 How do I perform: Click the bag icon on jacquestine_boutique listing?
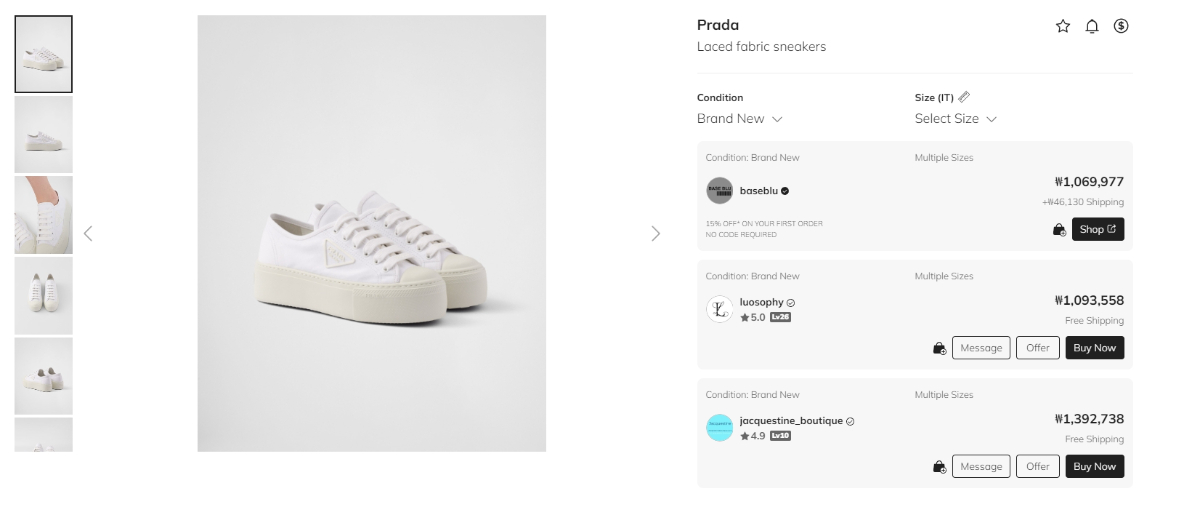[940, 467]
